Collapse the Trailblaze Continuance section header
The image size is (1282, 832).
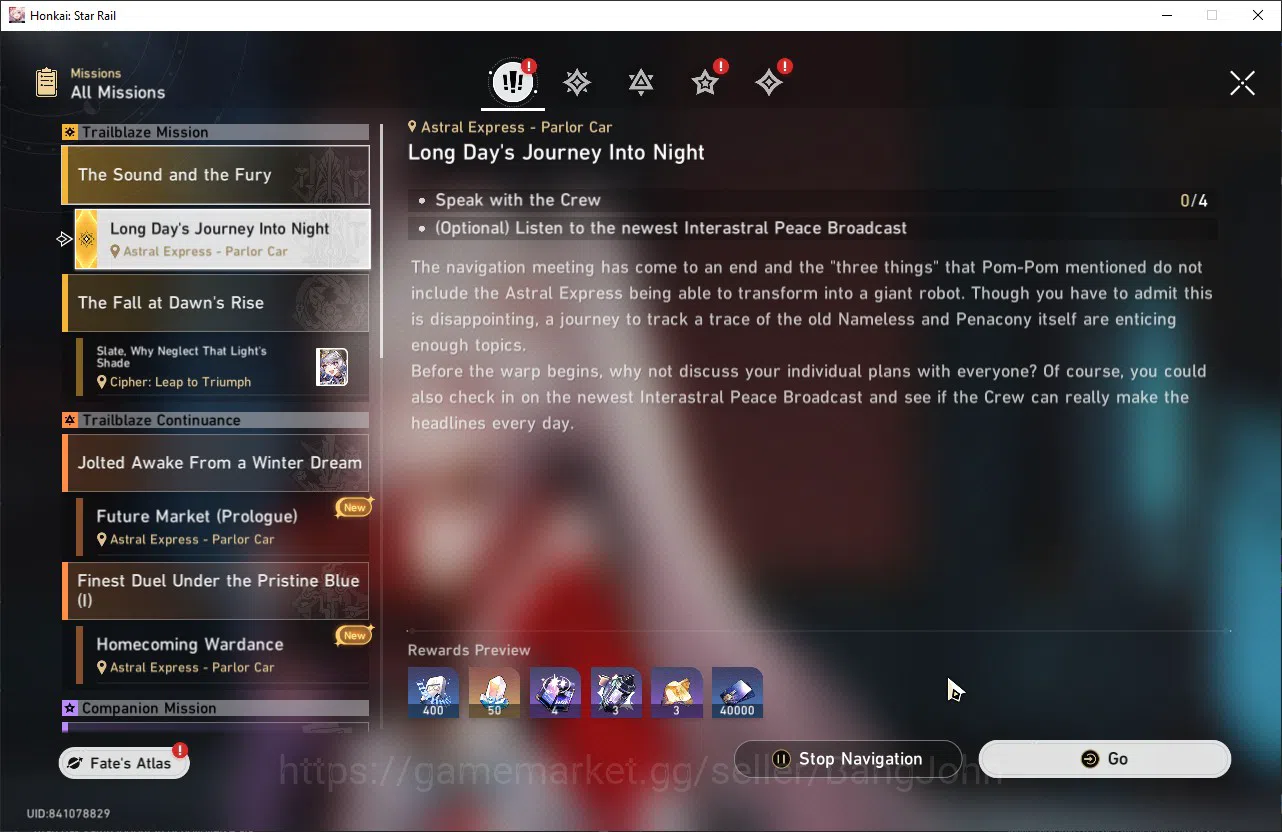point(215,420)
